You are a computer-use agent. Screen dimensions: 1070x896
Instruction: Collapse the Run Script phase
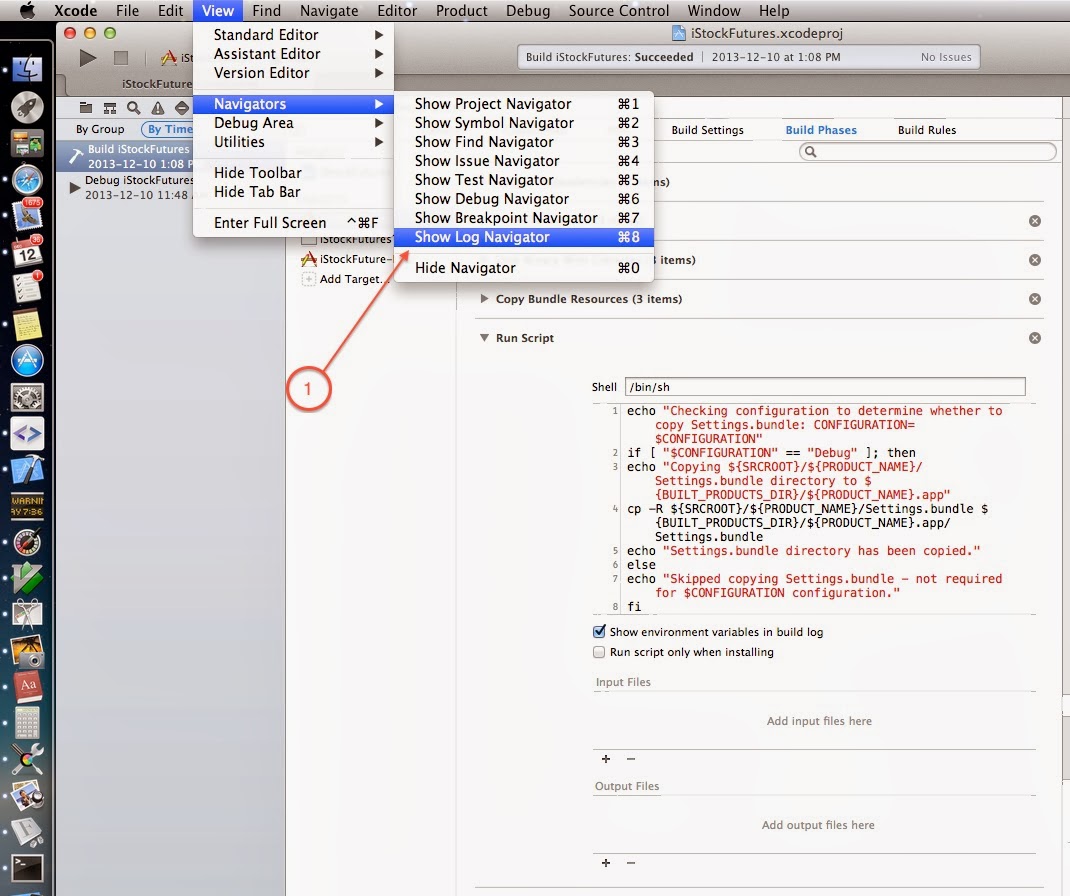coord(484,338)
